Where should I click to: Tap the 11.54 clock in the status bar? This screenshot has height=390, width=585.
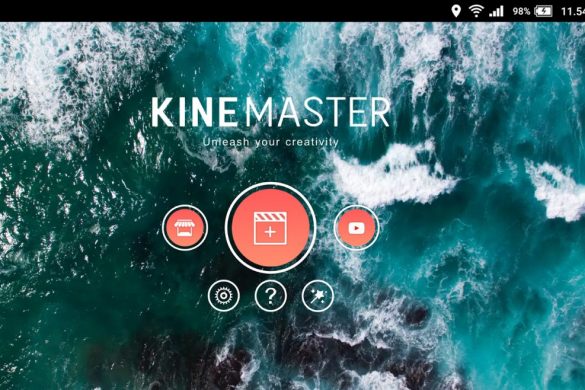[573, 11]
